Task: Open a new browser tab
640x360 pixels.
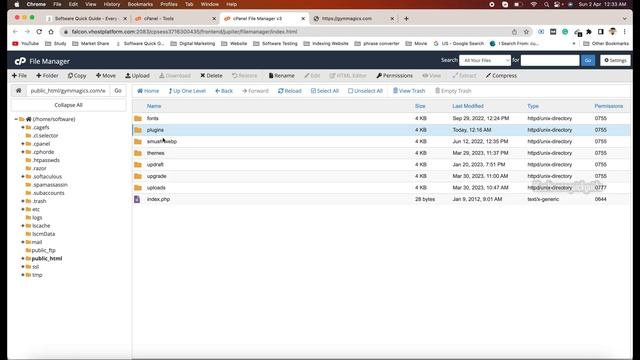Action: click(406, 18)
